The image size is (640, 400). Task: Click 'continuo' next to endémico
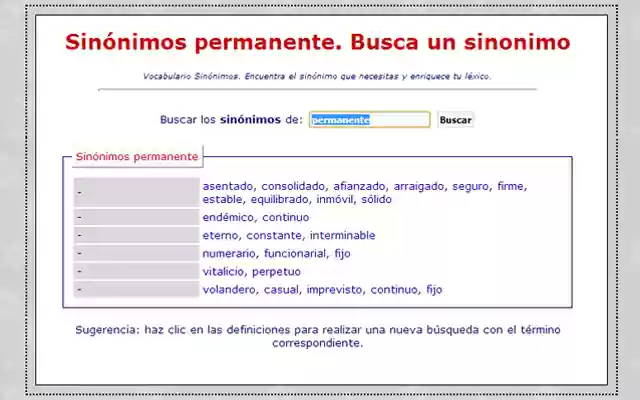tap(285, 217)
